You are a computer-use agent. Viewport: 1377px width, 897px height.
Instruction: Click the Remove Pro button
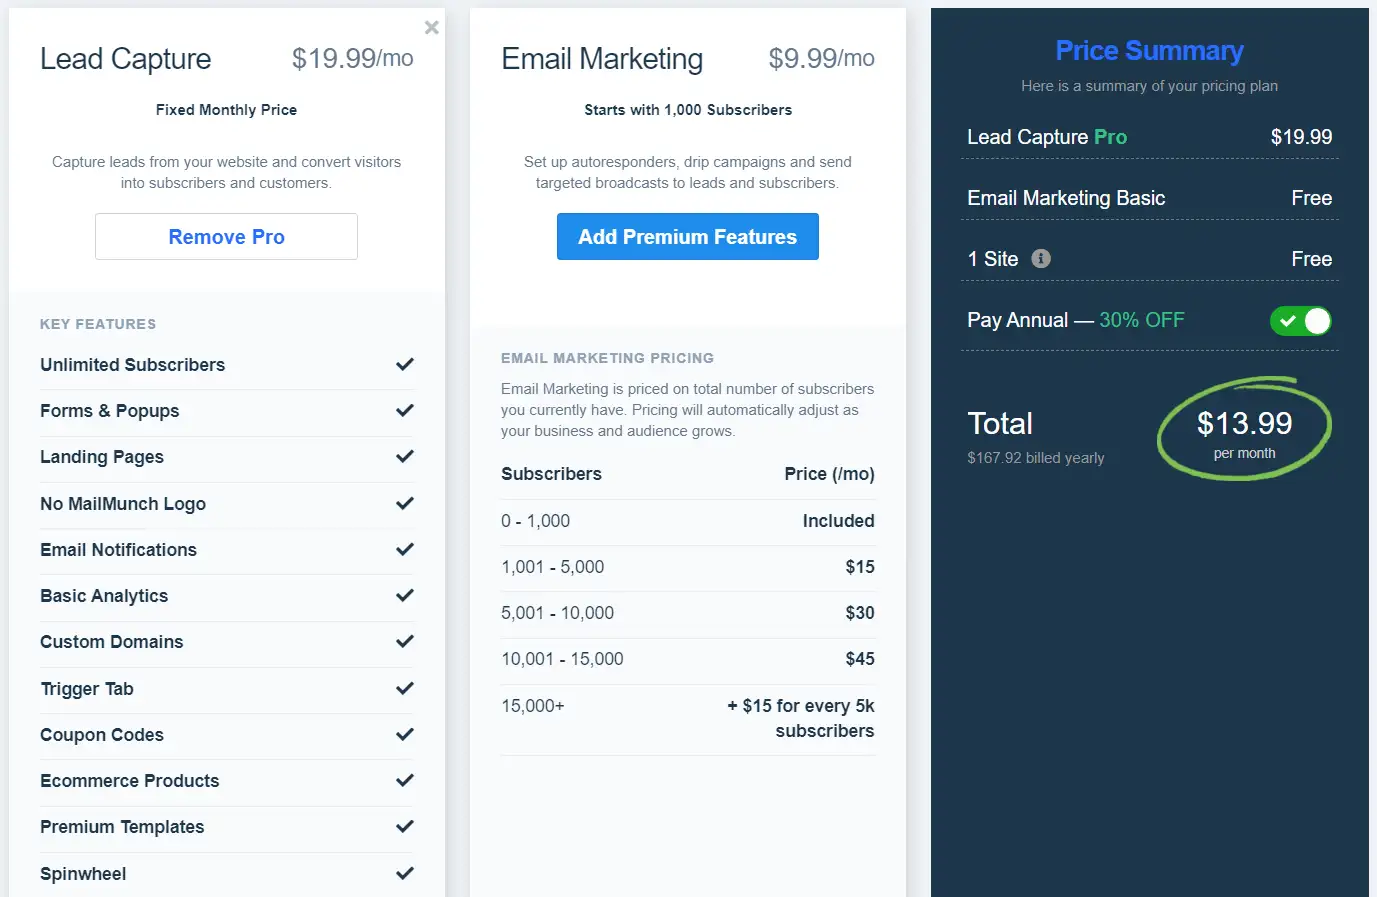226,237
